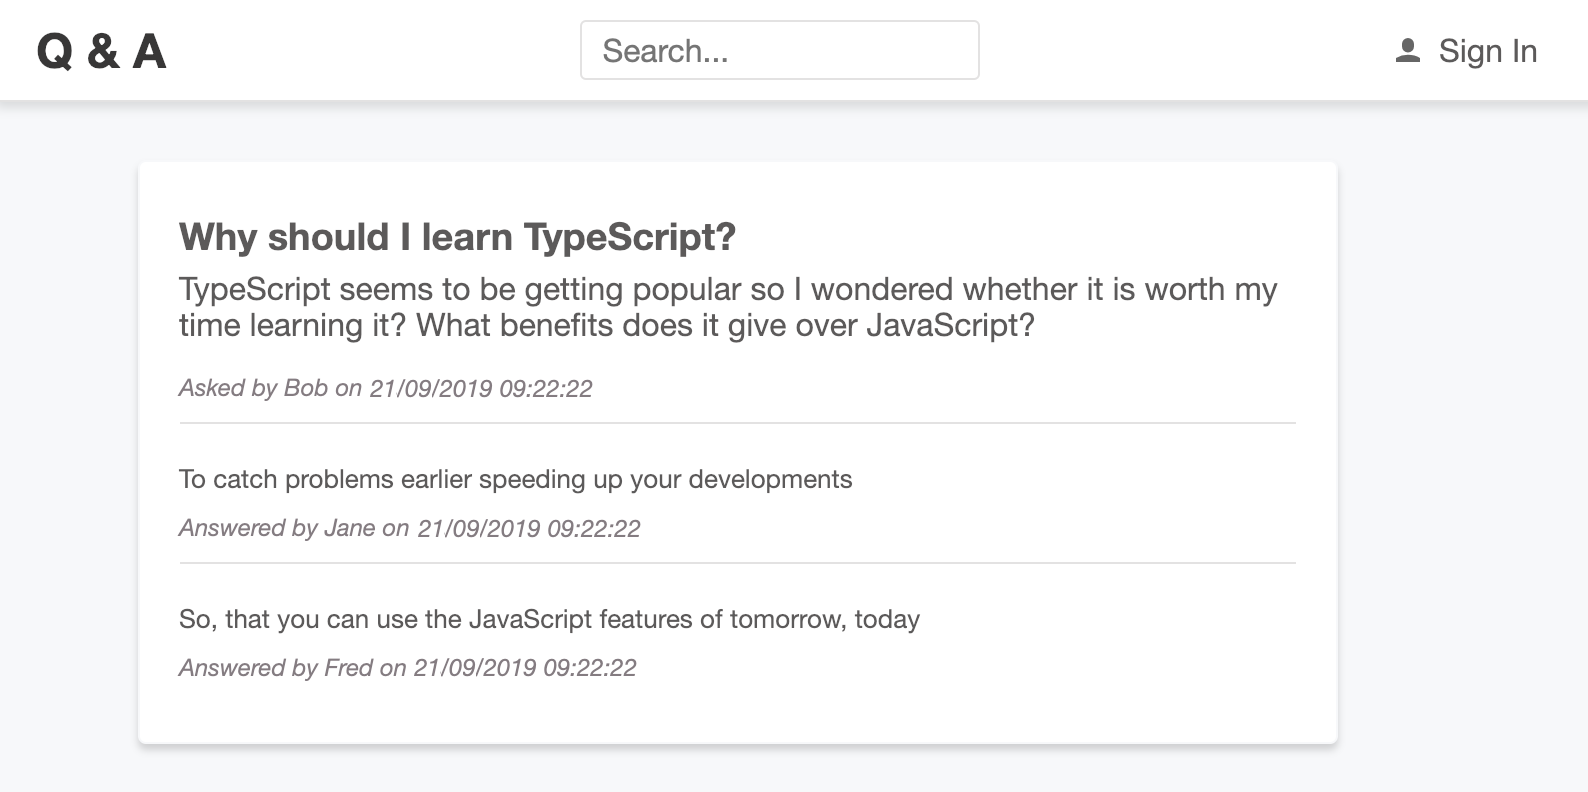This screenshot has height=792, width=1588.
Task: Click the name "Bob" in the asked-by line
Action: coord(306,388)
